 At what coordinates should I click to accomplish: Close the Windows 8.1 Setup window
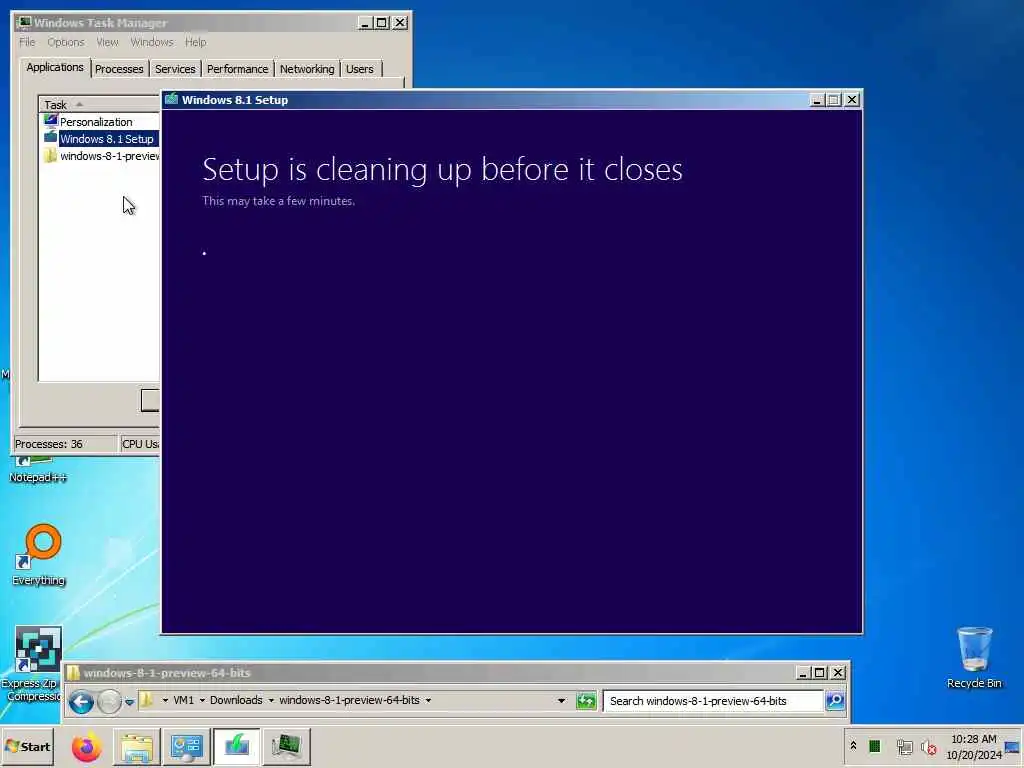(852, 100)
